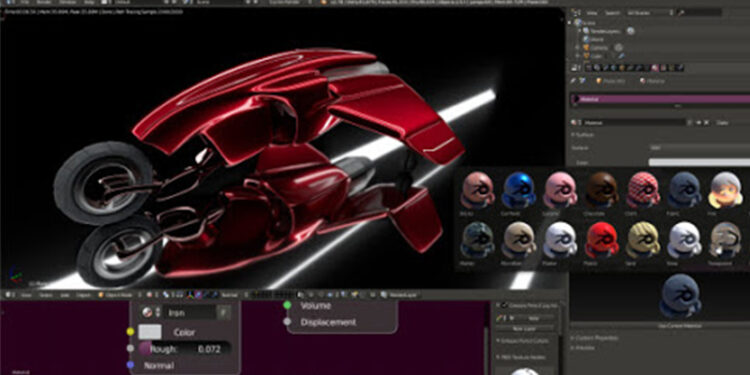Screen dimensions: 750x375
Task: Expand the Camera row in the Outliner
Action: pos(577,47)
